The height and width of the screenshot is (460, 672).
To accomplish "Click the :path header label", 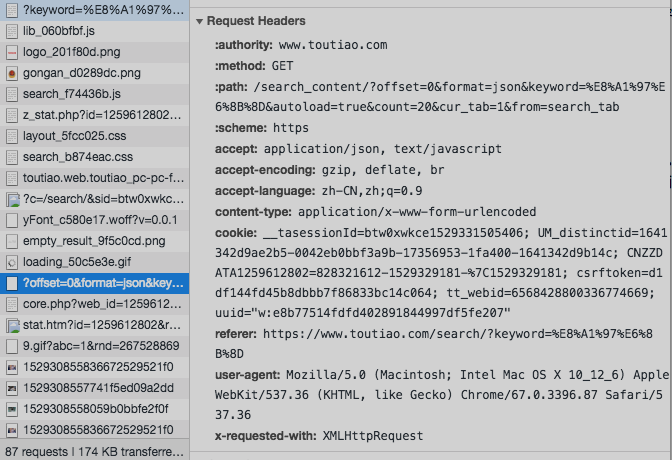I will tap(231, 87).
